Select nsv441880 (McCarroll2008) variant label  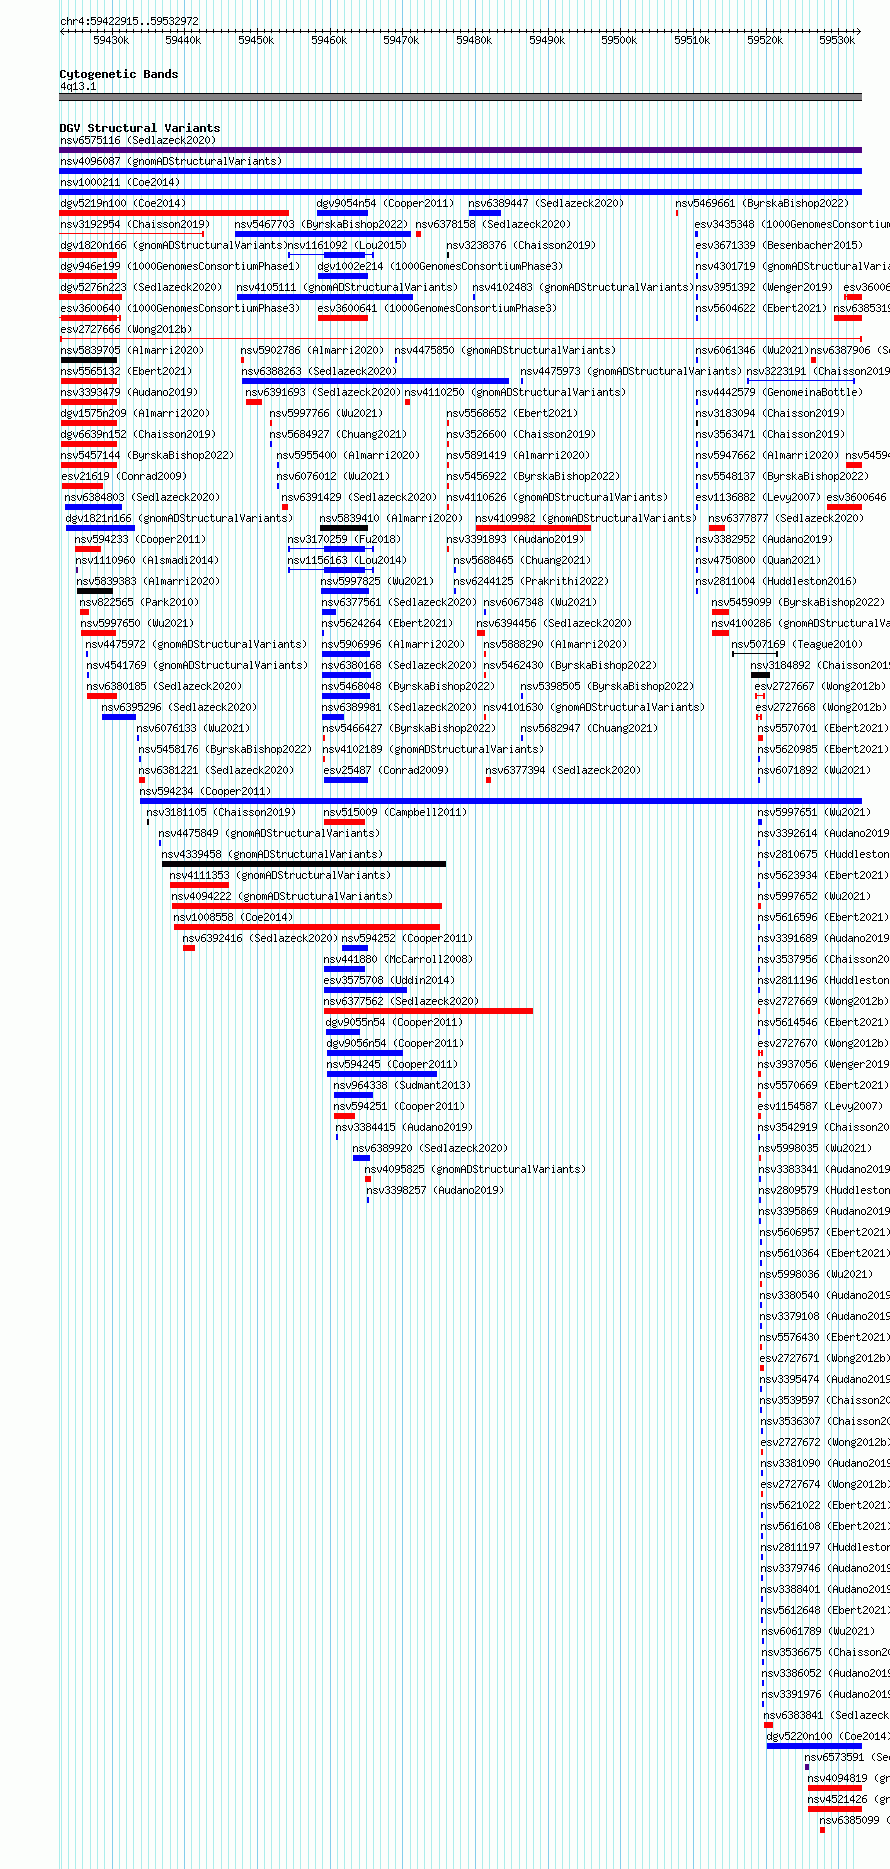398,959
